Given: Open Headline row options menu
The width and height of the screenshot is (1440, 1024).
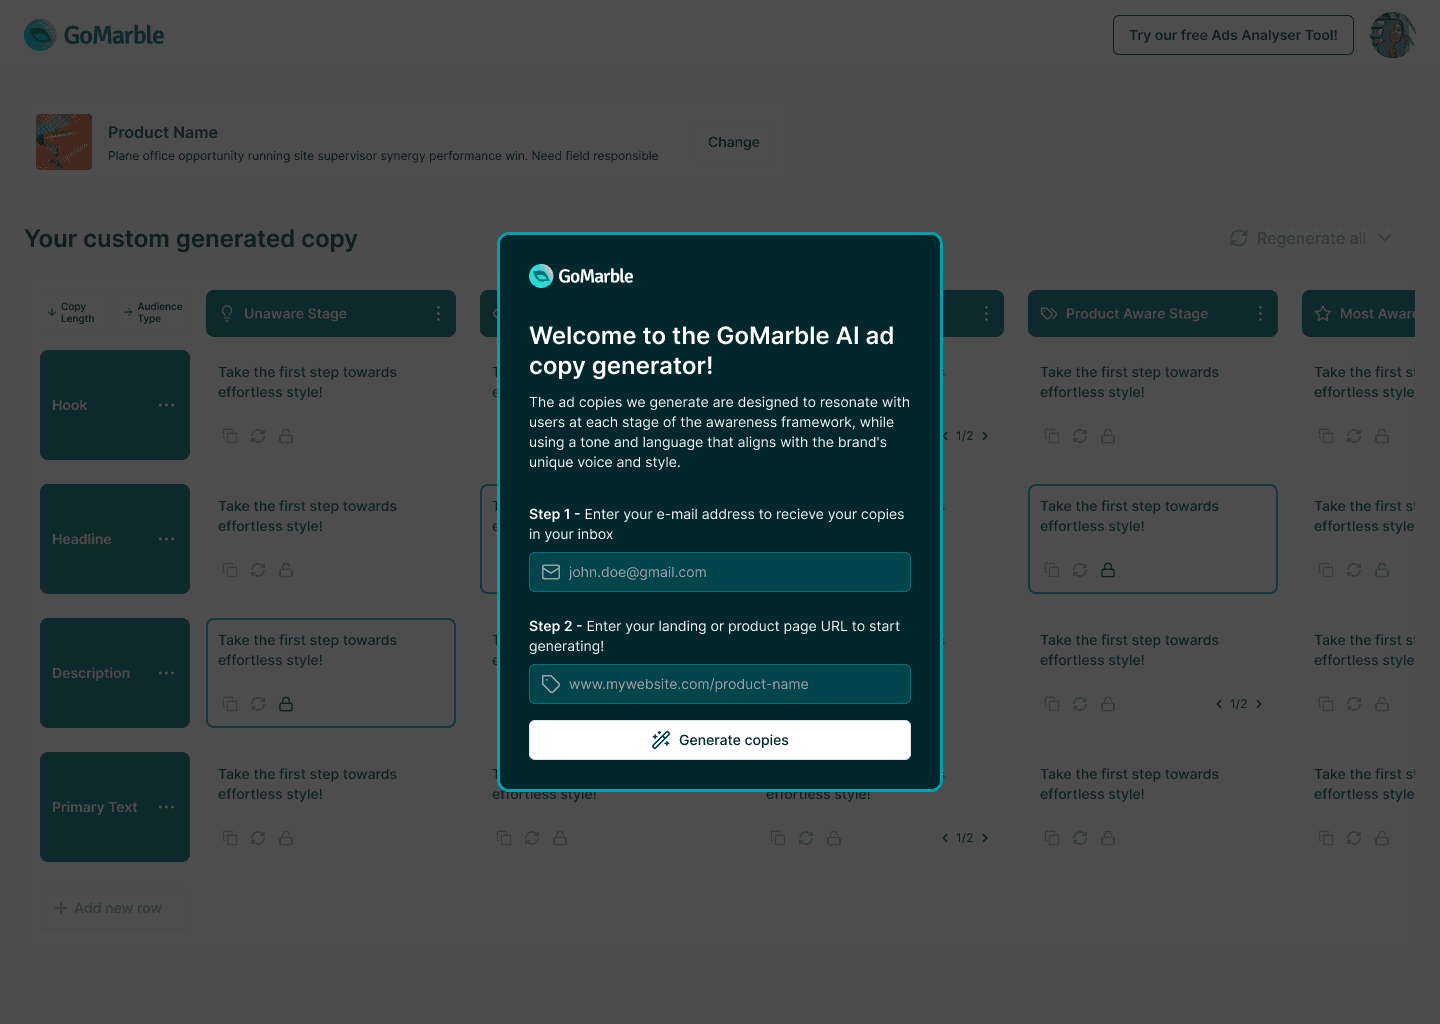Looking at the screenshot, I should tap(166, 539).
